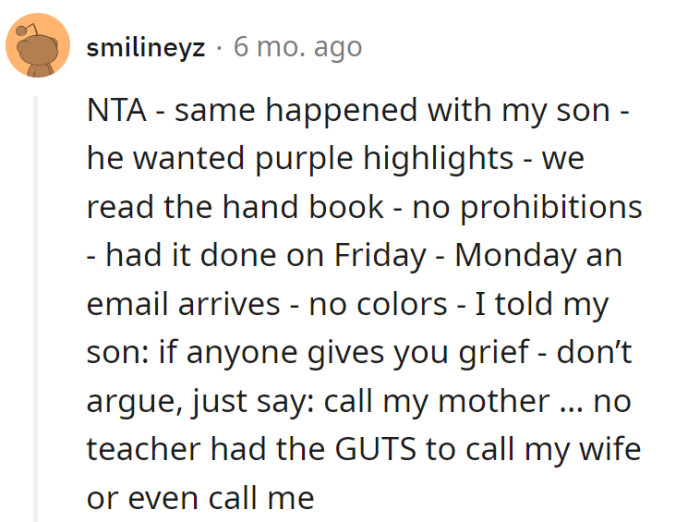Click the "6 mo. ago" timestamp
Viewport: 700px width, 522px height.
(x=298, y=47)
